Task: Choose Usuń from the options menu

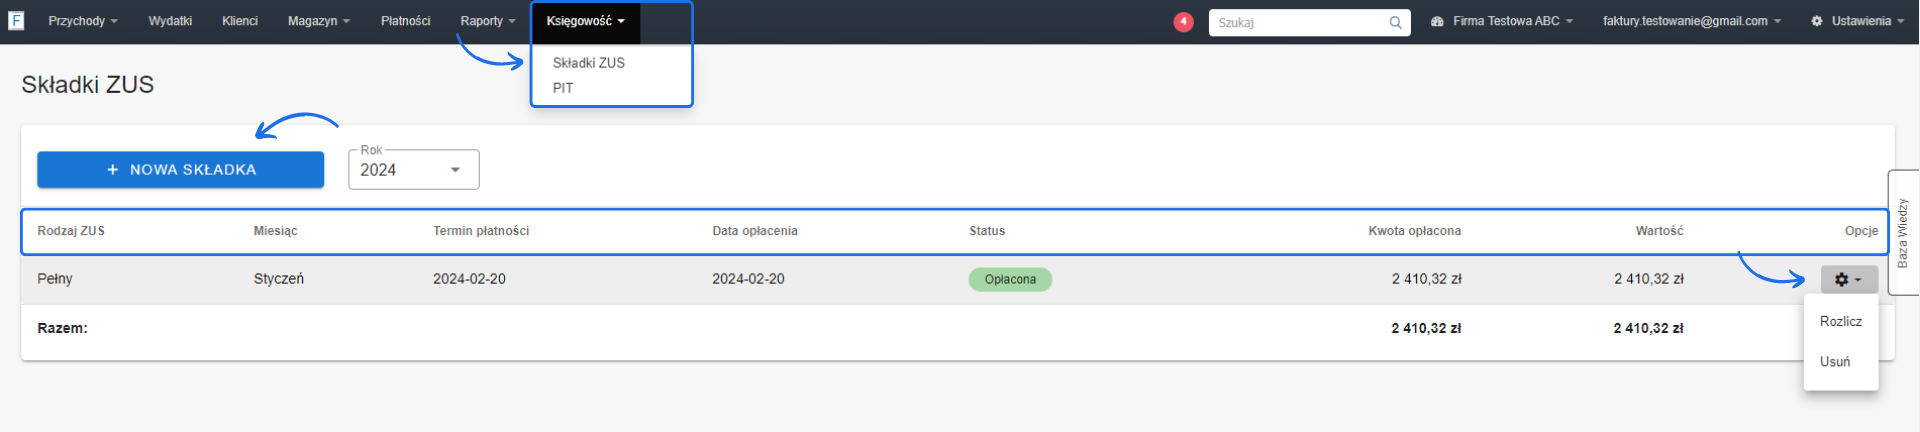Action: 1834,362
